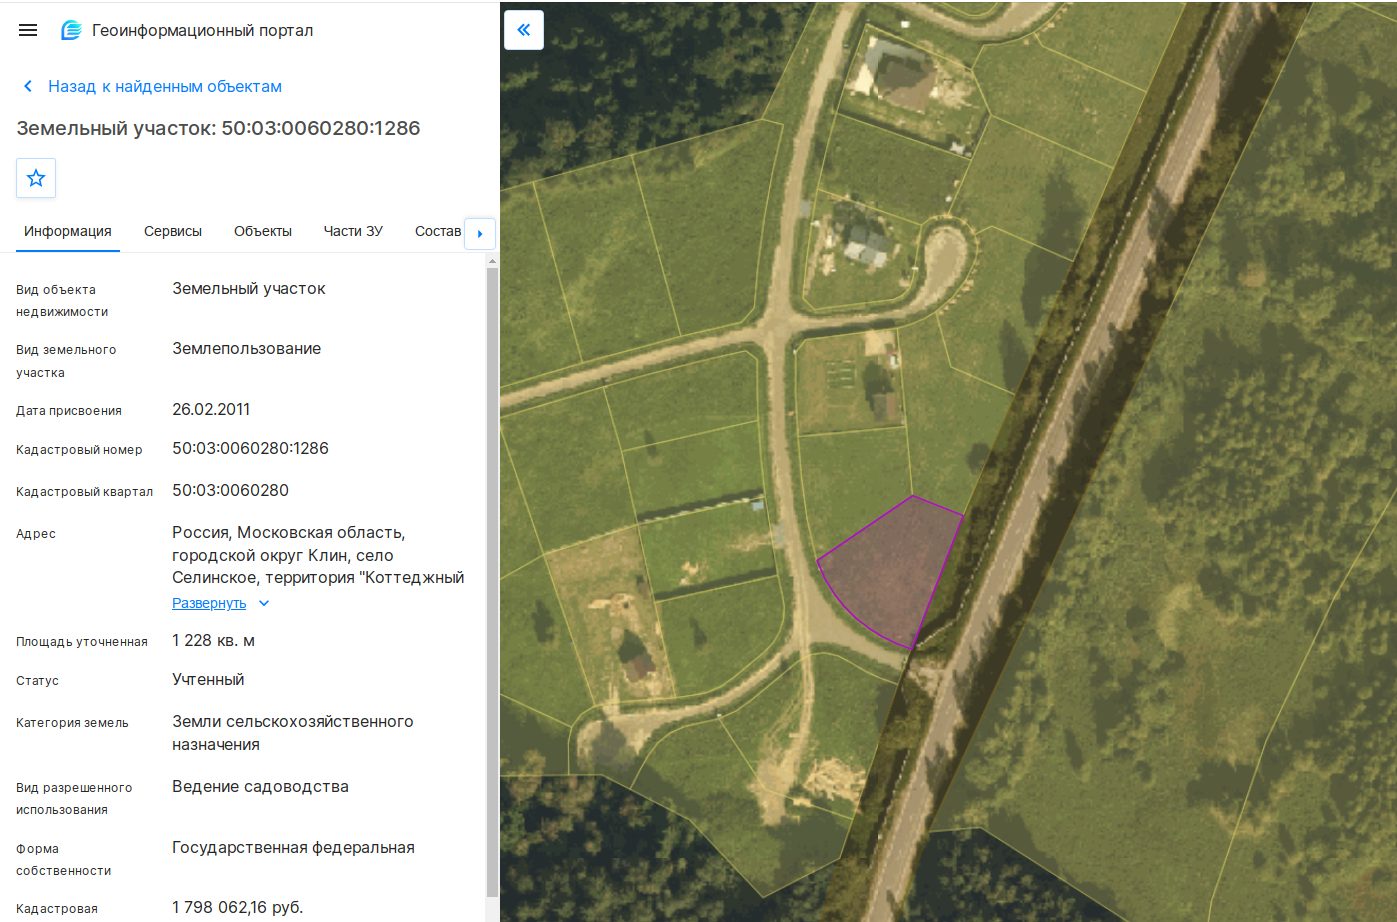
Task: Click the Геоинформационный портал title text
Action: (x=202, y=30)
